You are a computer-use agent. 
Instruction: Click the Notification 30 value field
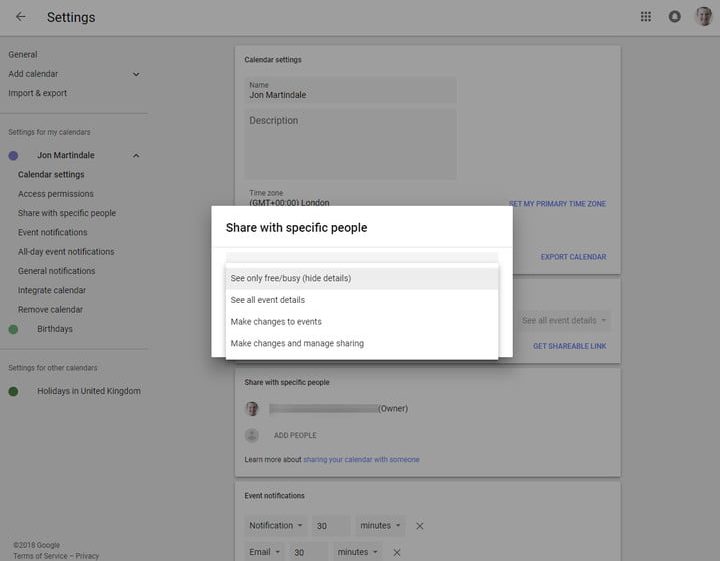pyautogui.click(x=331, y=526)
